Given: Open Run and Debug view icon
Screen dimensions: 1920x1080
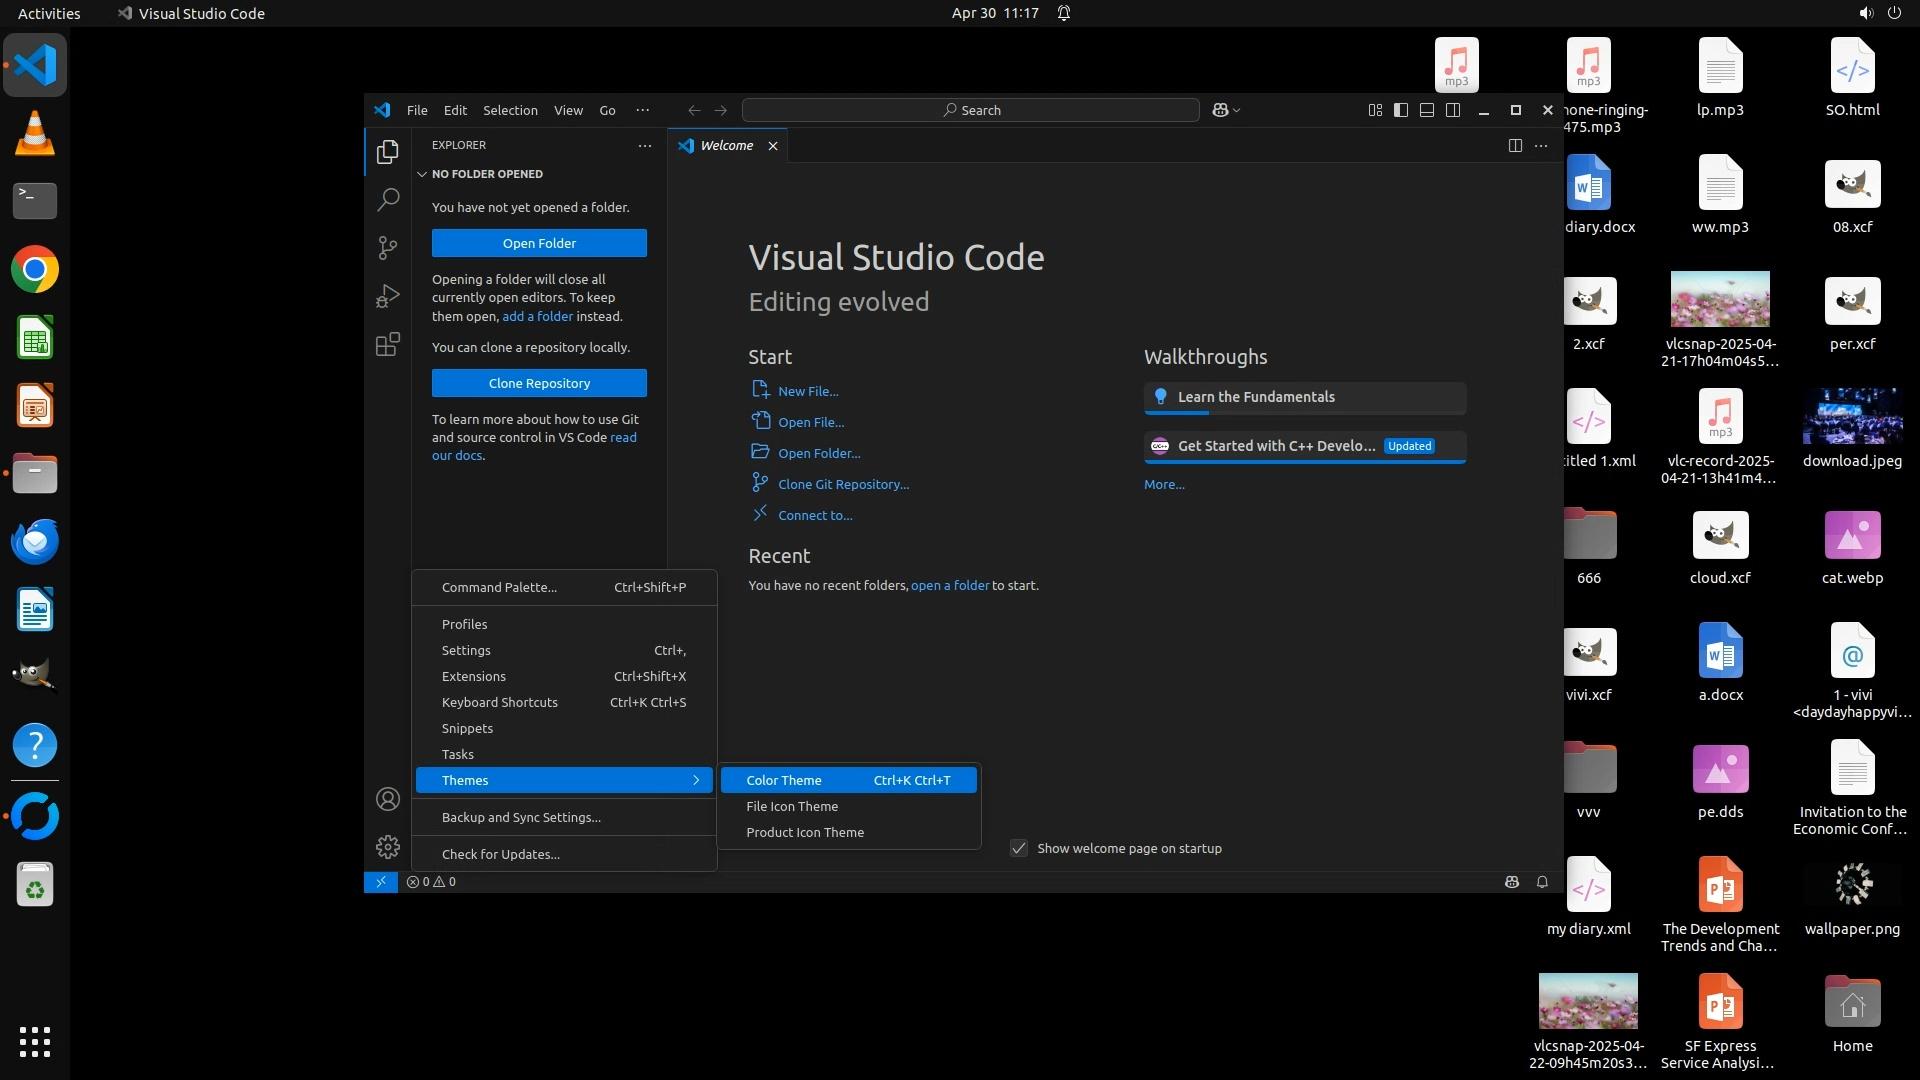Looking at the screenshot, I should [388, 296].
